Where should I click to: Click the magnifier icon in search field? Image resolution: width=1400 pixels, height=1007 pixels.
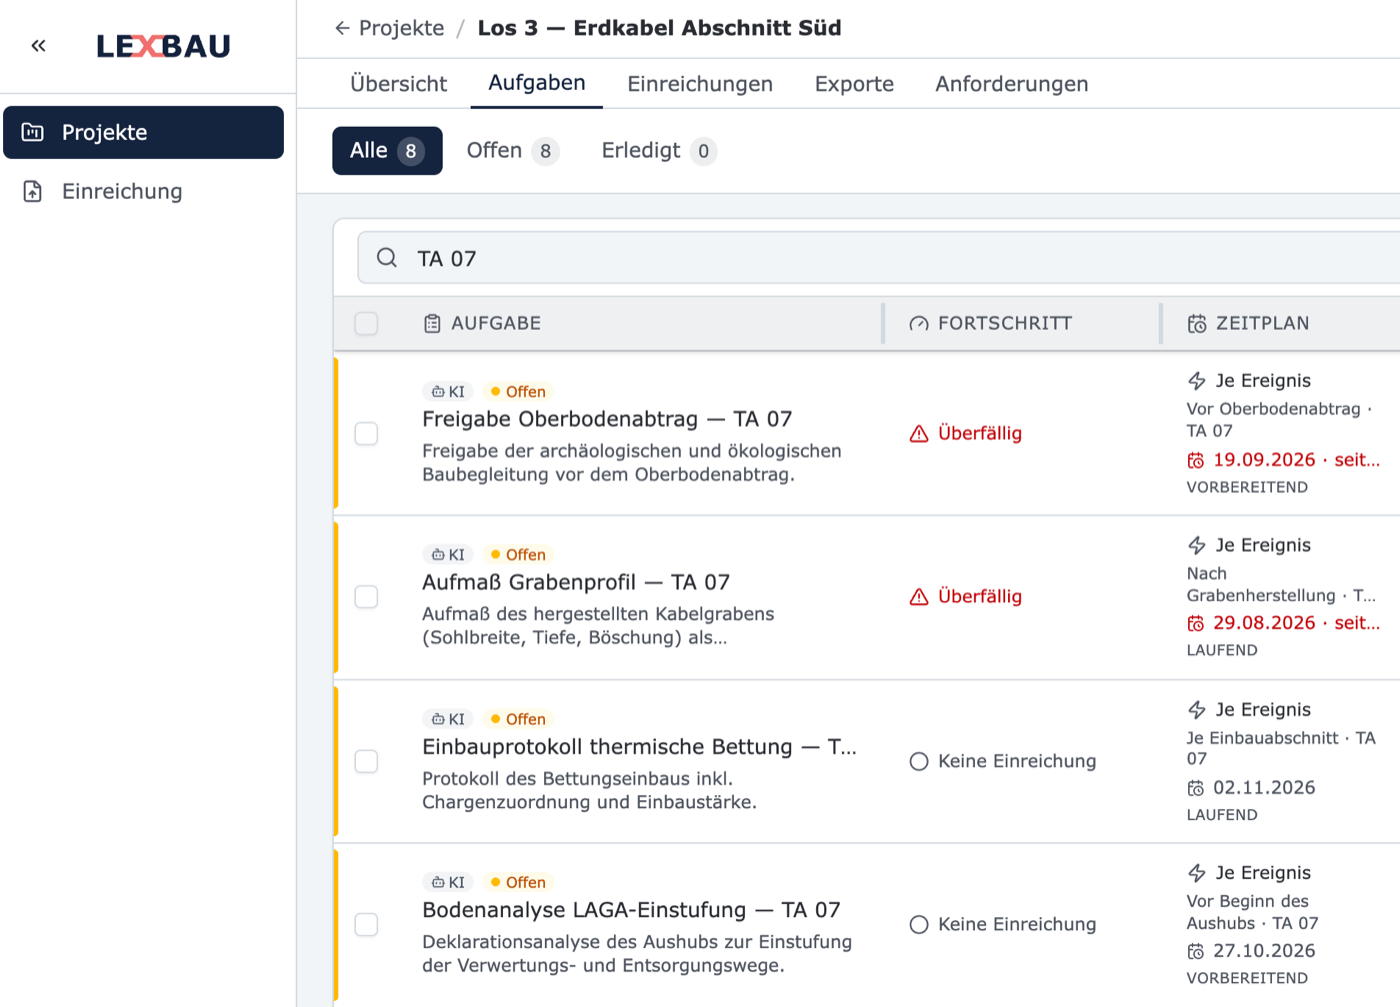(x=387, y=258)
